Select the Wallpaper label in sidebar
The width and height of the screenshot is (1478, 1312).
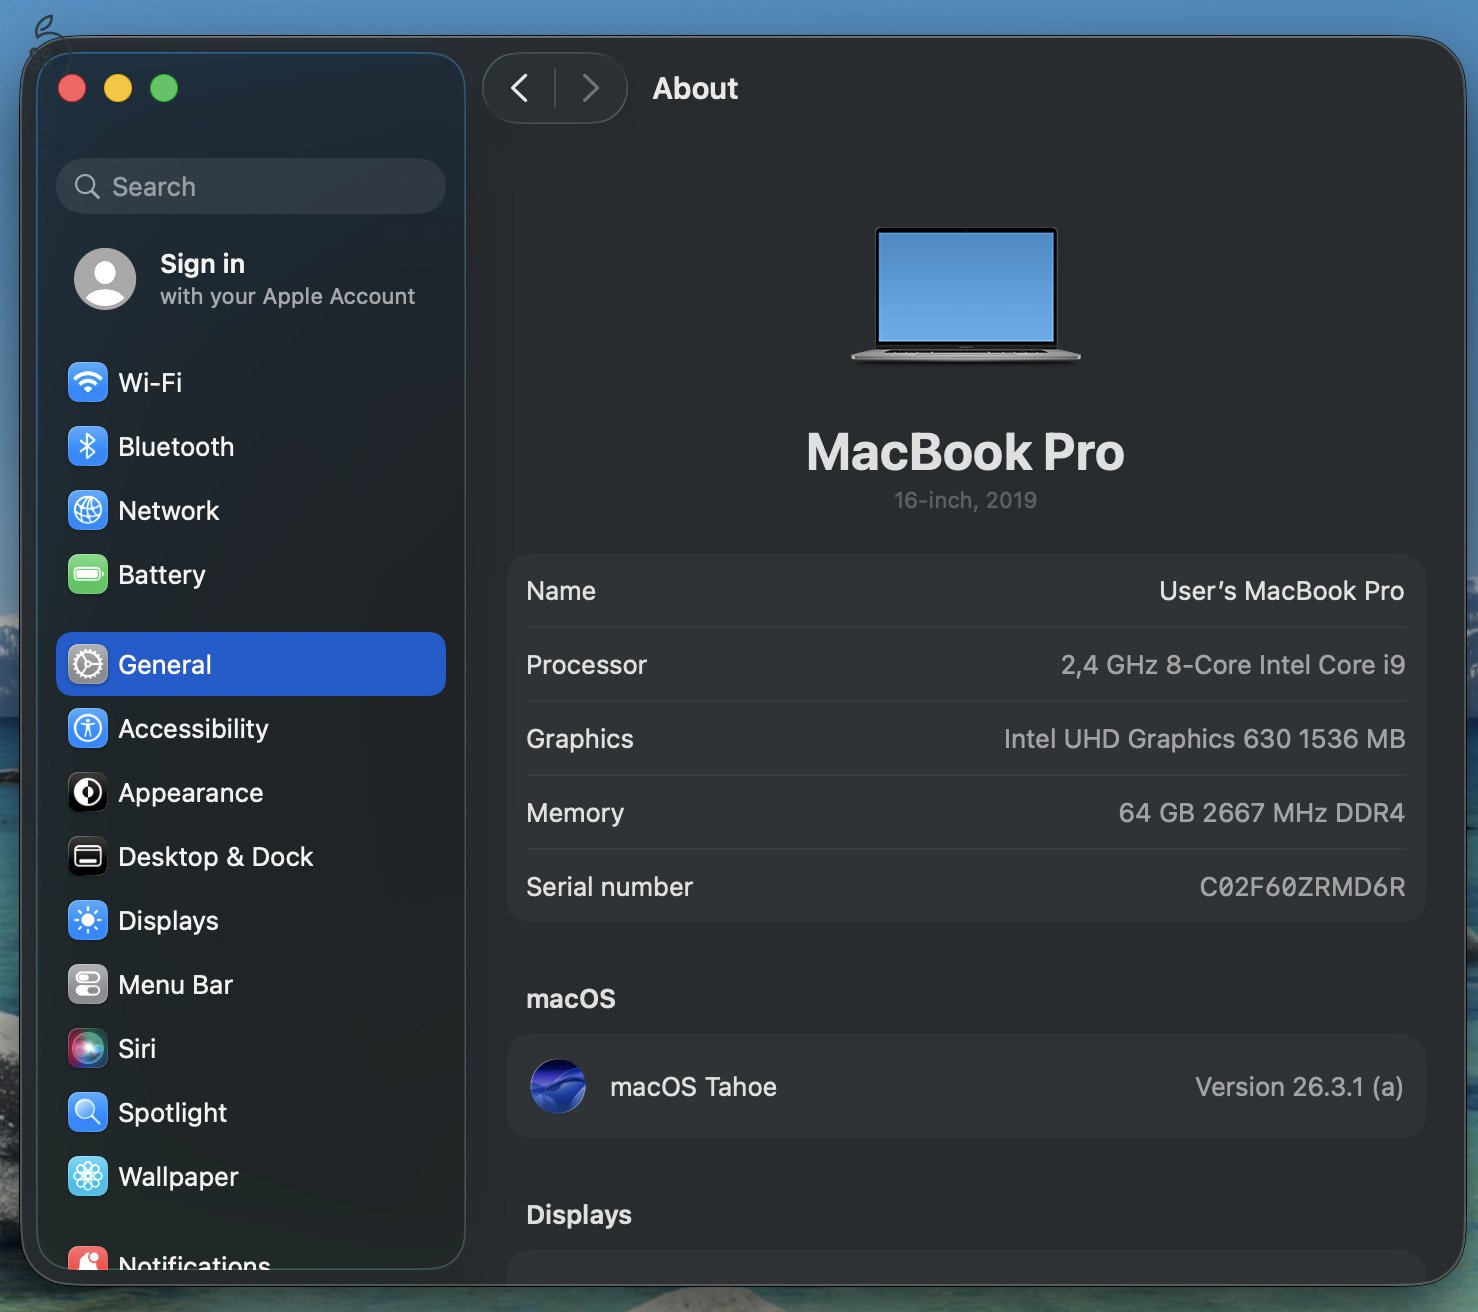[x=178, y=1176]
